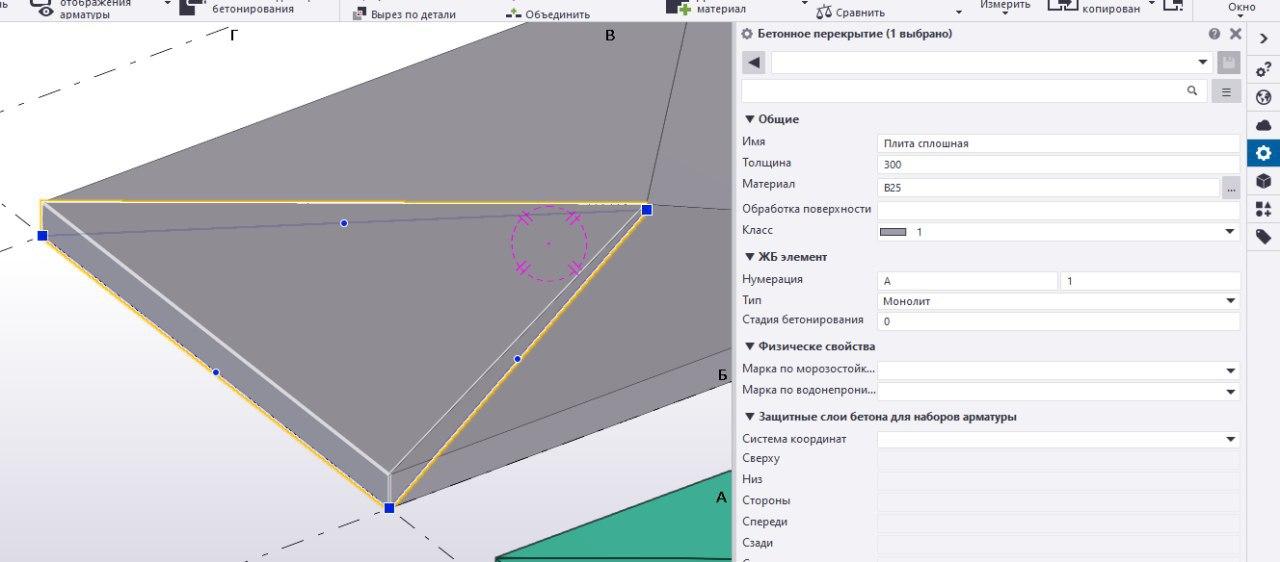Open the Система координат dropdown

1230,439
